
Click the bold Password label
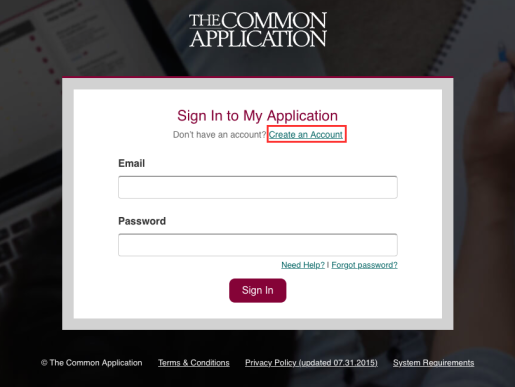click(x=142, y=221)
